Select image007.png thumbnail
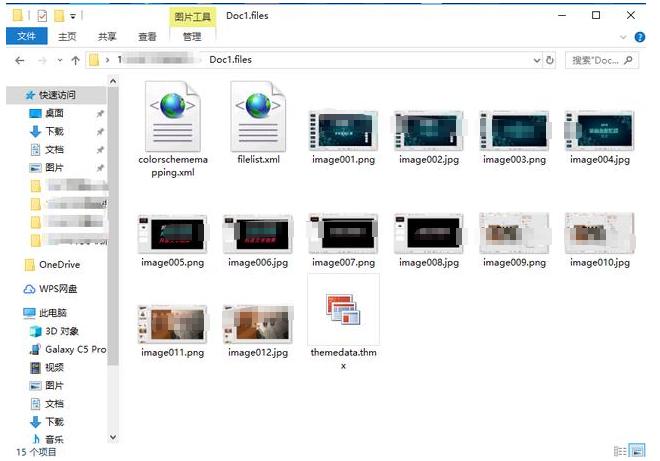Viewport: 660px width, 461px height. click(343, 234)
